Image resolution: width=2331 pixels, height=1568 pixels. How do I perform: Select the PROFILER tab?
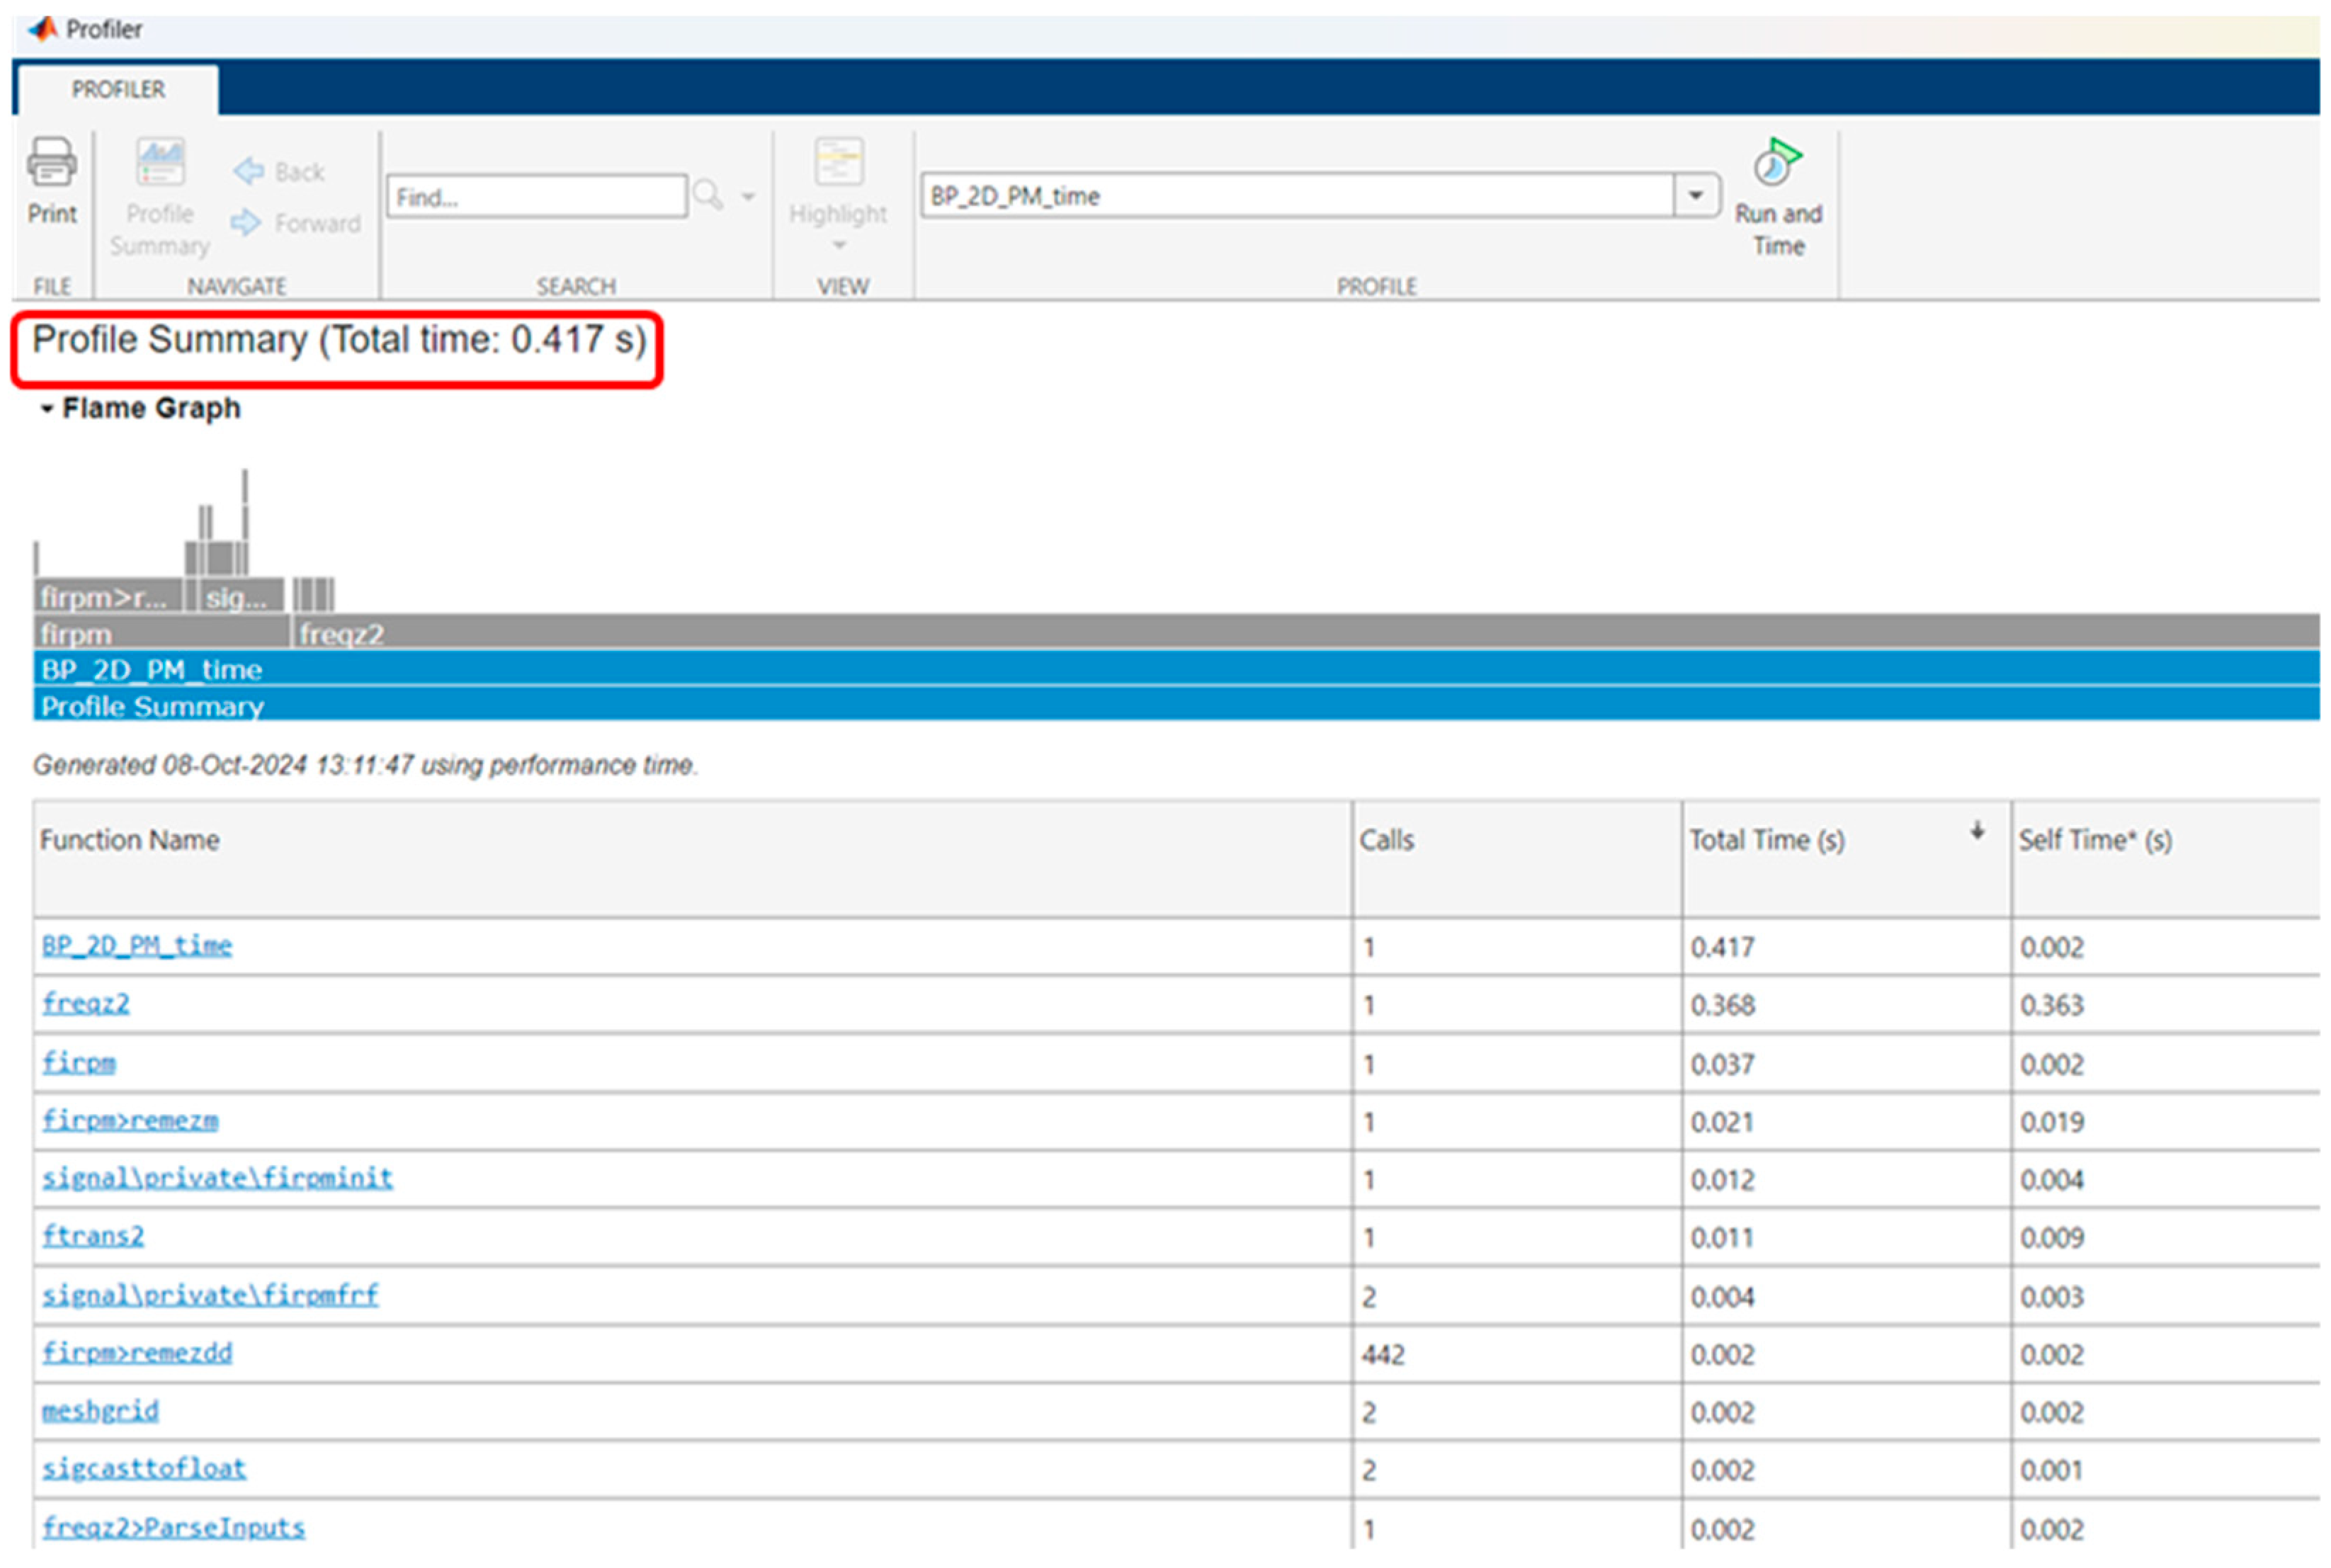pyautogui.click(x=118, y=89)
